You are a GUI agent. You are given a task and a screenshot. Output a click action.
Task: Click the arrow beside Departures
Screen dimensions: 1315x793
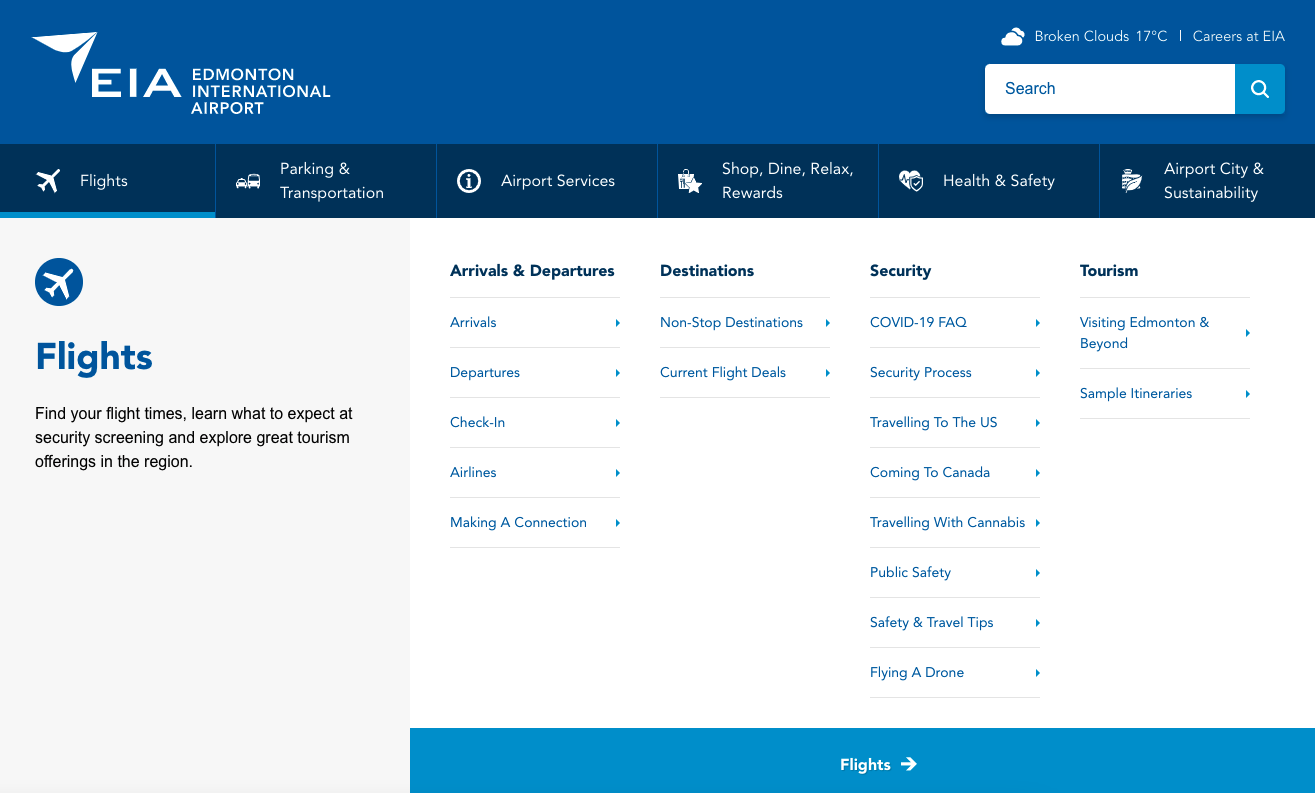(x=618, y=373)
